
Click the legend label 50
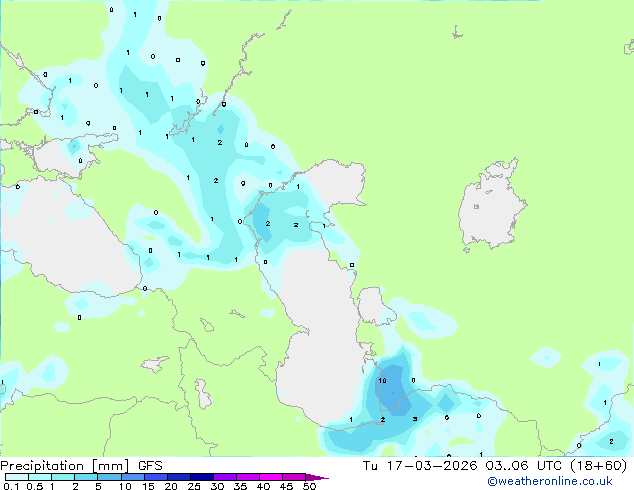coord(309,486)
